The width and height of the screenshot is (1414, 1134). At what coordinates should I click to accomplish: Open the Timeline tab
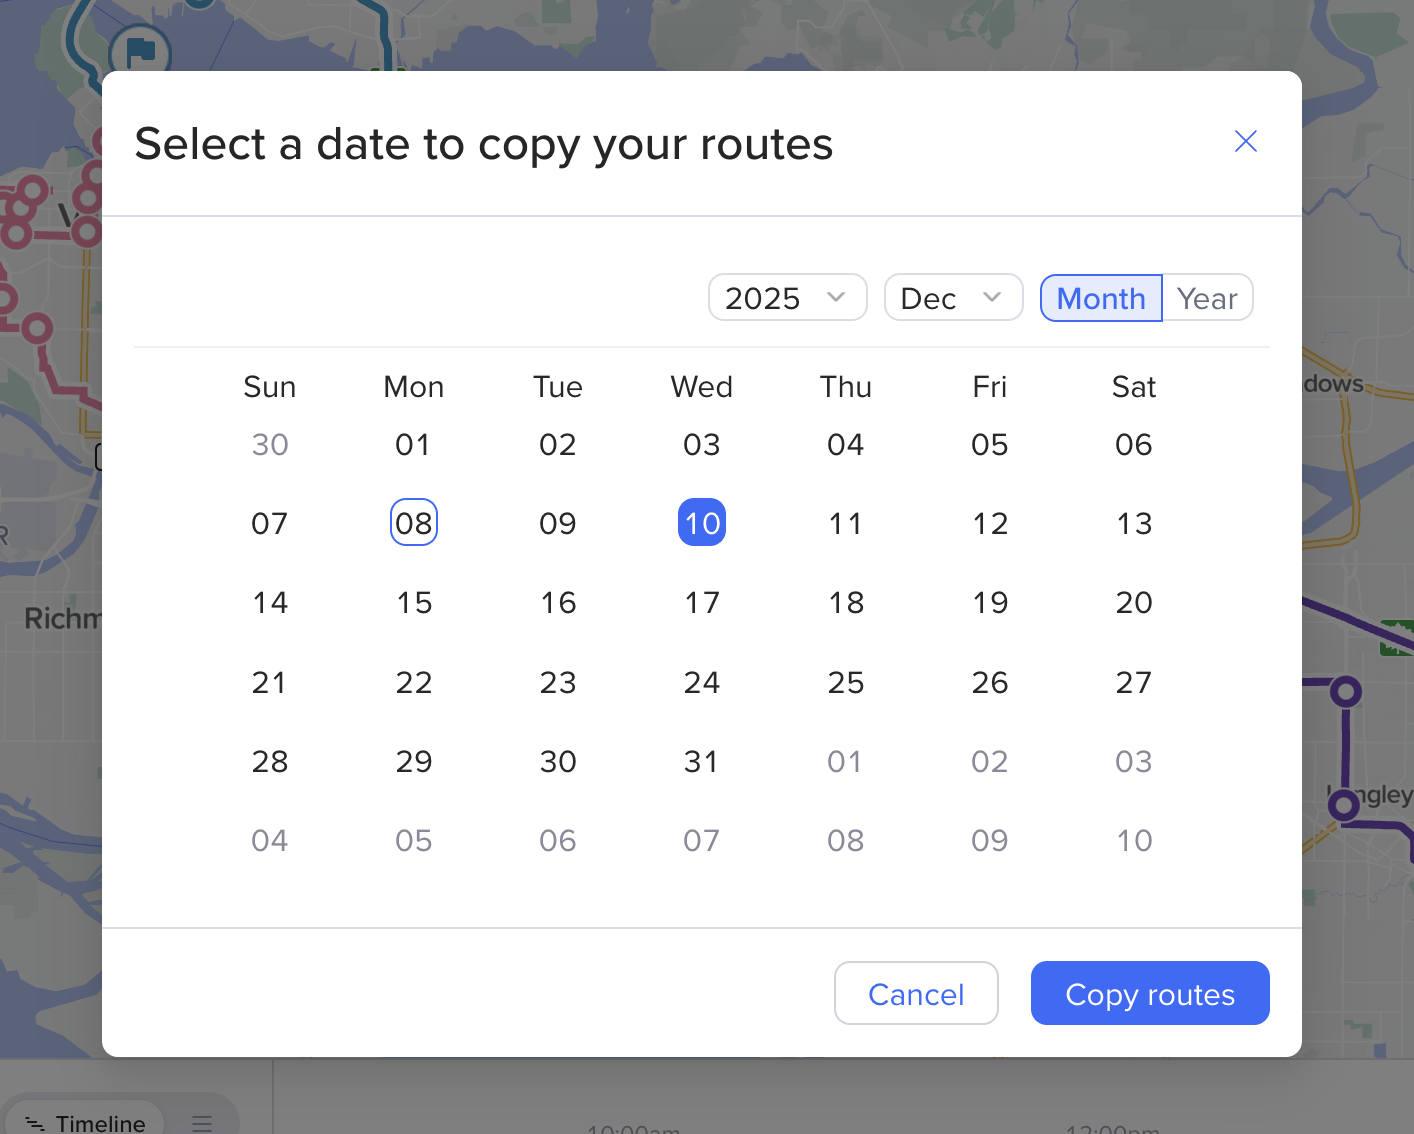[x=99, y=1123]
